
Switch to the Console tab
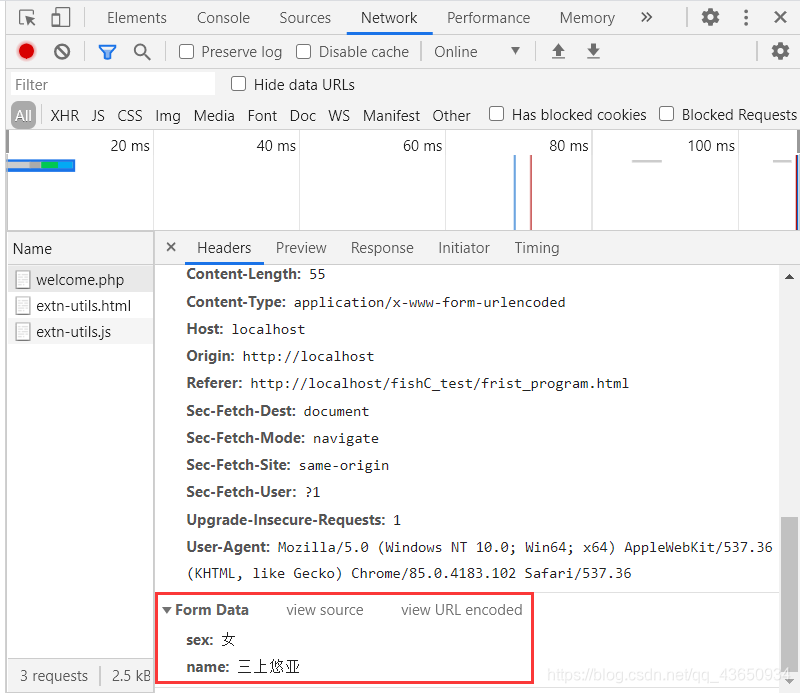(223, 18)
